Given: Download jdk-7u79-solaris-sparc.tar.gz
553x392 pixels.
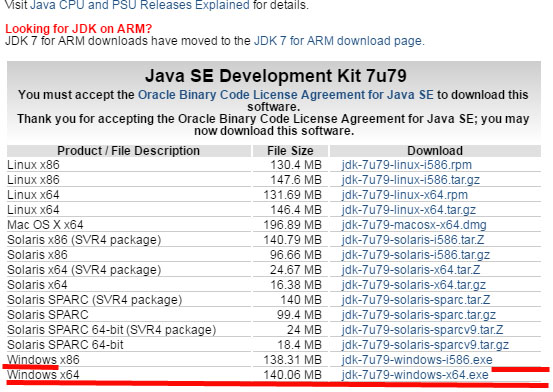Looking at the screenshot, I should tap(419, 315).
